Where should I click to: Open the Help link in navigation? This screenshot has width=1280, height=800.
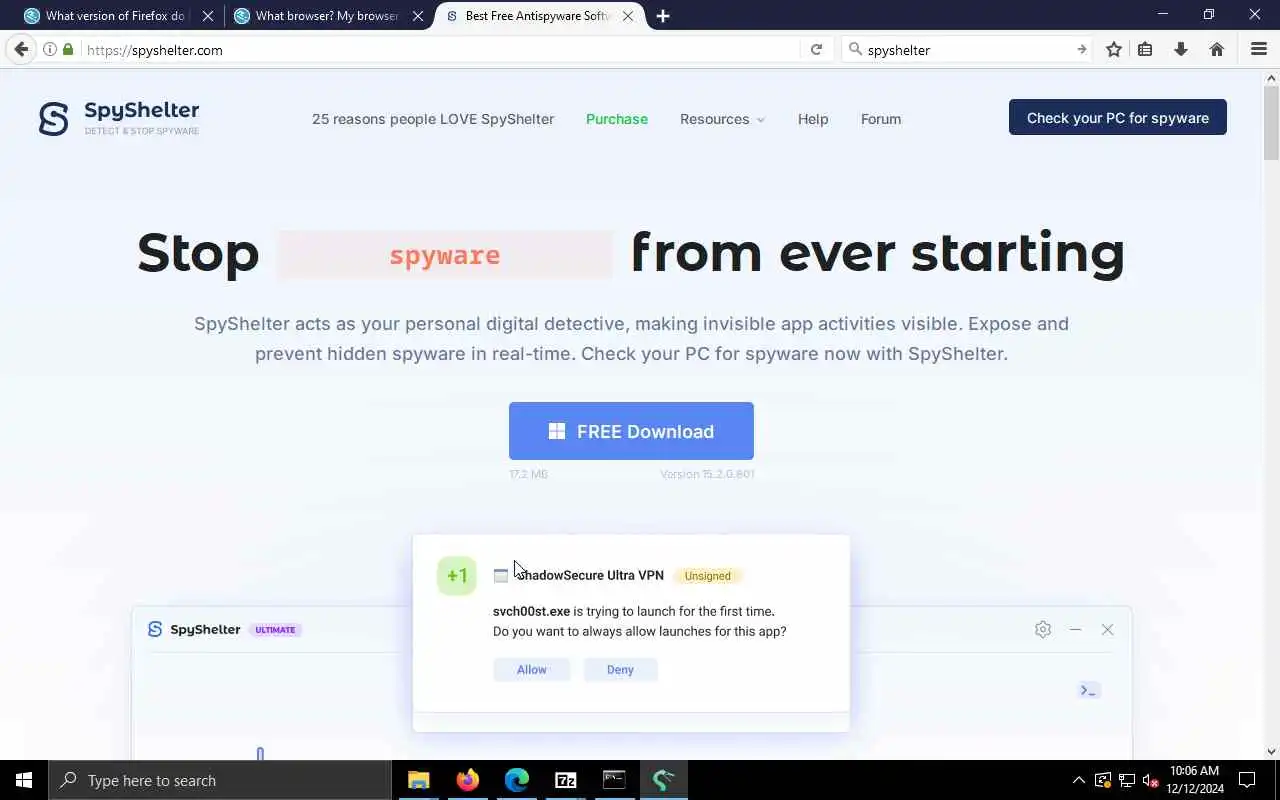813,119
